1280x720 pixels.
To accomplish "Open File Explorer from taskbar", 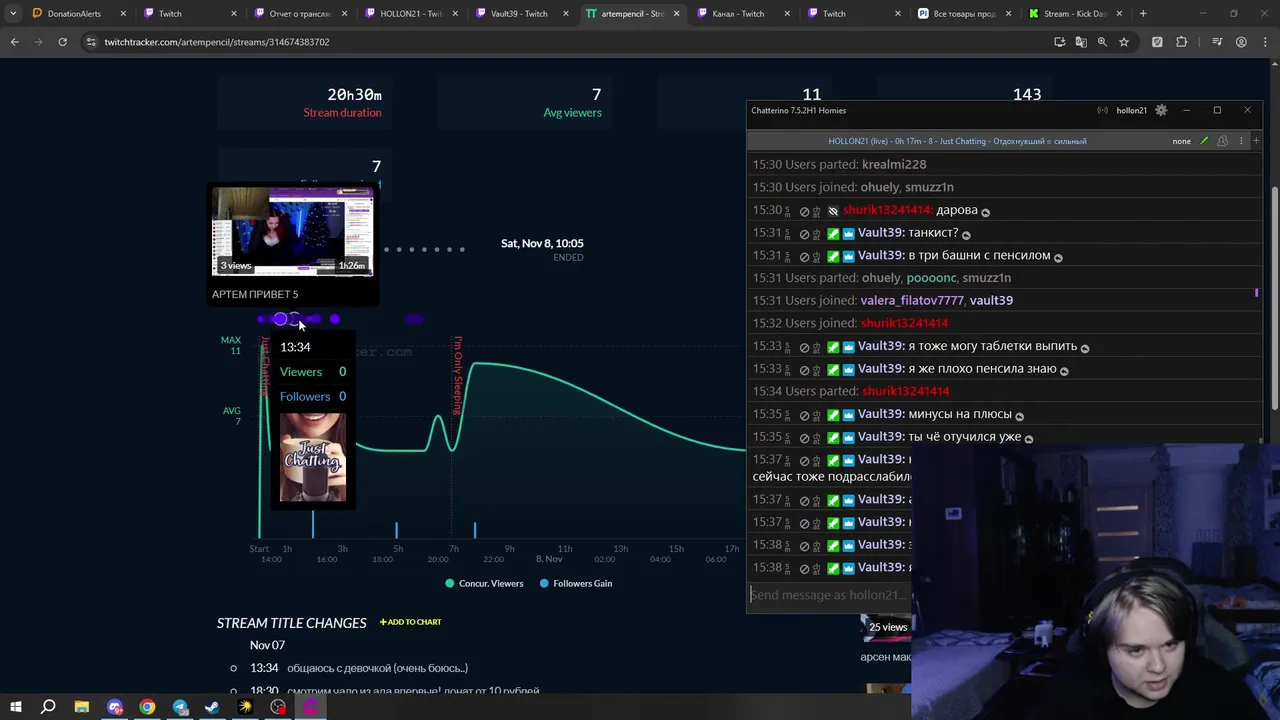I will (81, 707).
